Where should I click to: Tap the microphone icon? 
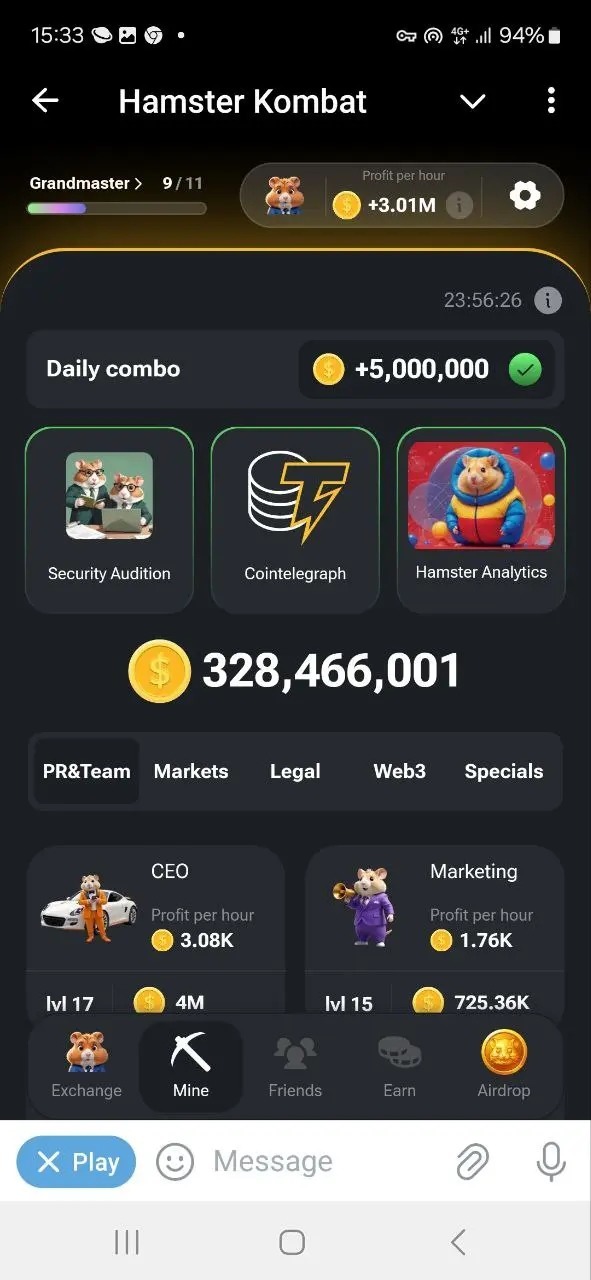[x=550, y=1162]
